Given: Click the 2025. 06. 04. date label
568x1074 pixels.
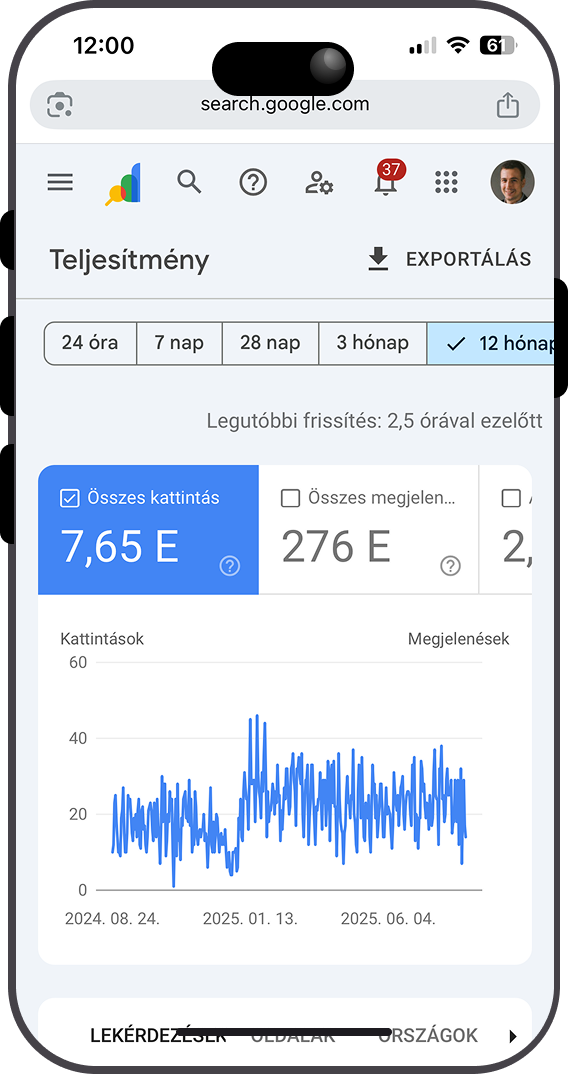Looking at the screenshot, I should click(388, 919).
